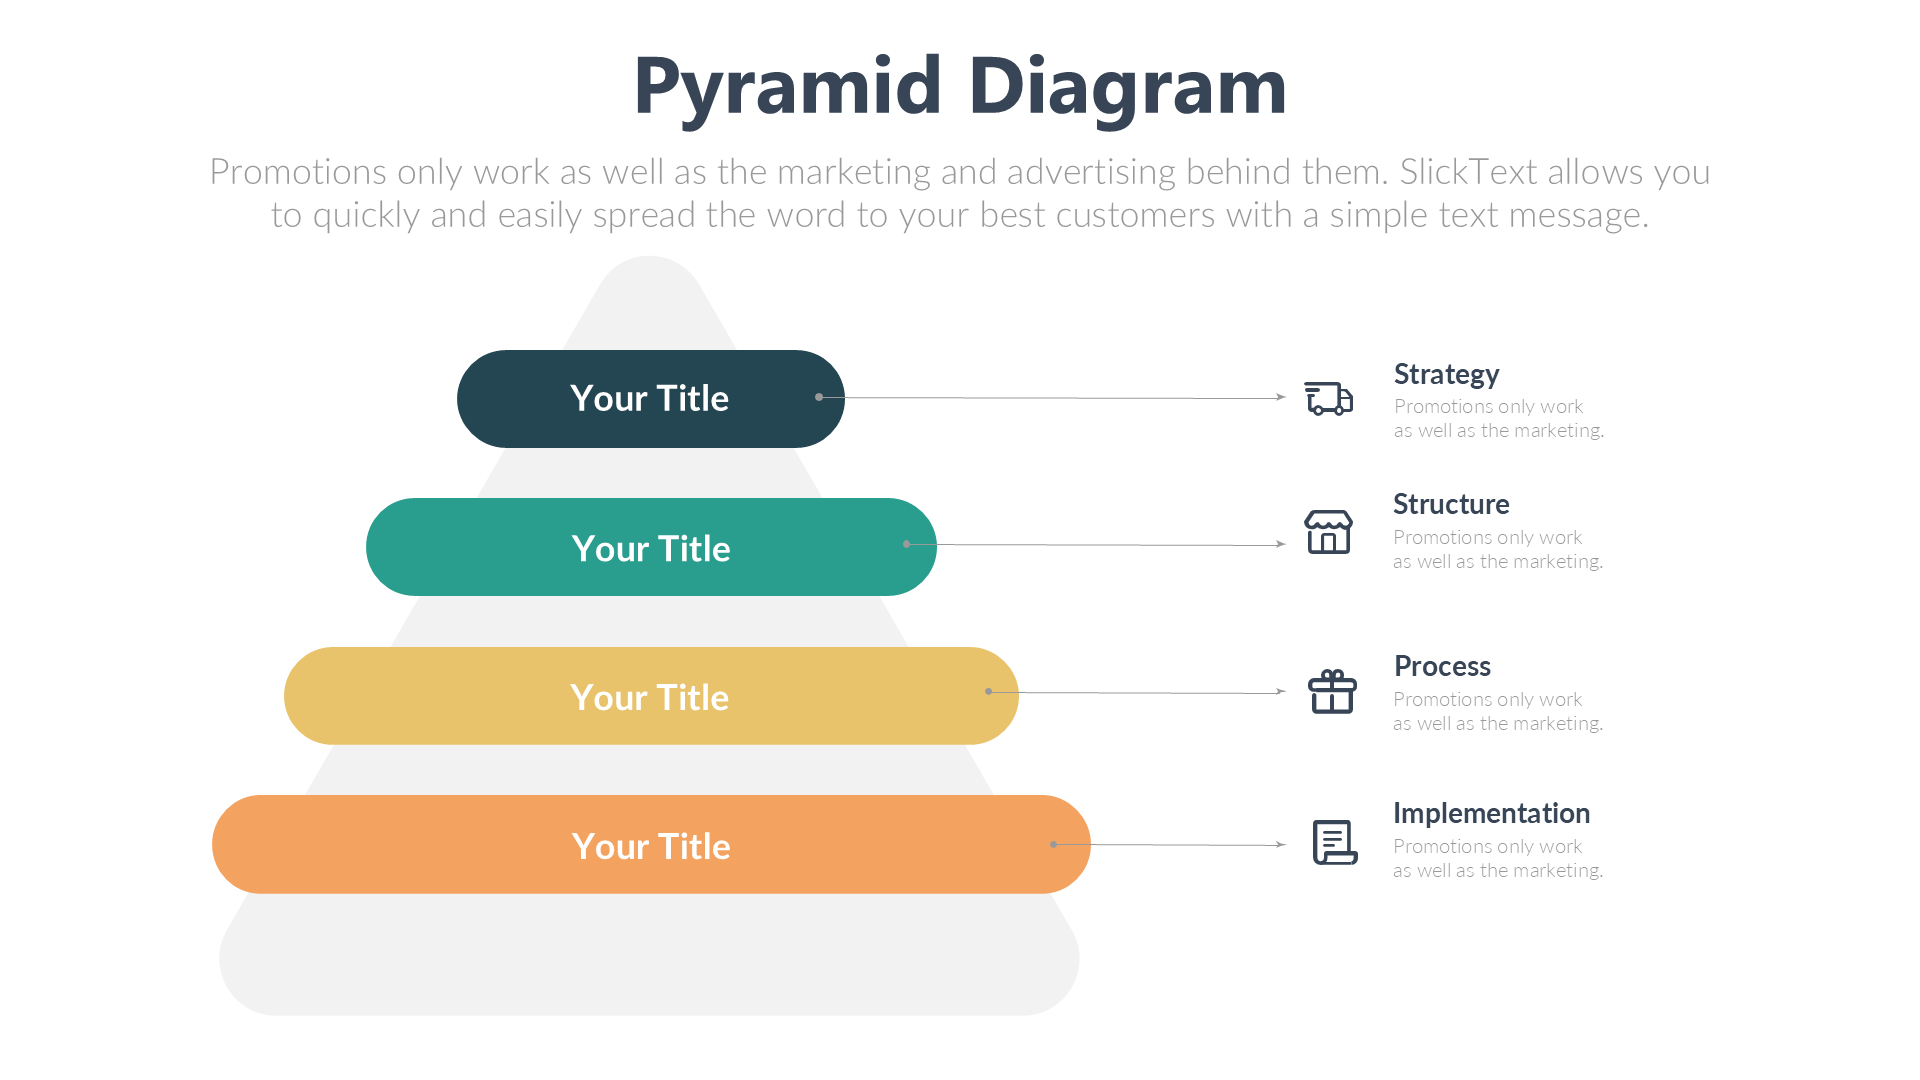Click the delivery truck icon beside Strategy
The image size is (1920, 1080).
pos(1328,398)
